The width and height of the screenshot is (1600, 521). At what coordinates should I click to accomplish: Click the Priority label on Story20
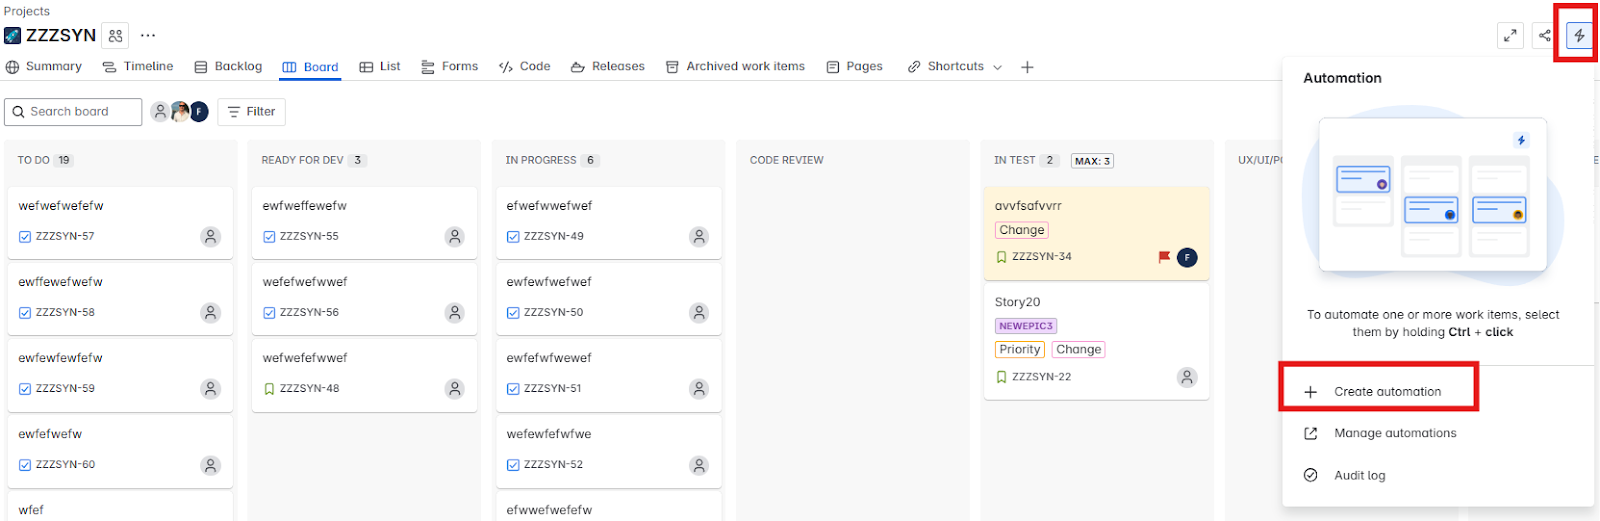click(1020, 350)
